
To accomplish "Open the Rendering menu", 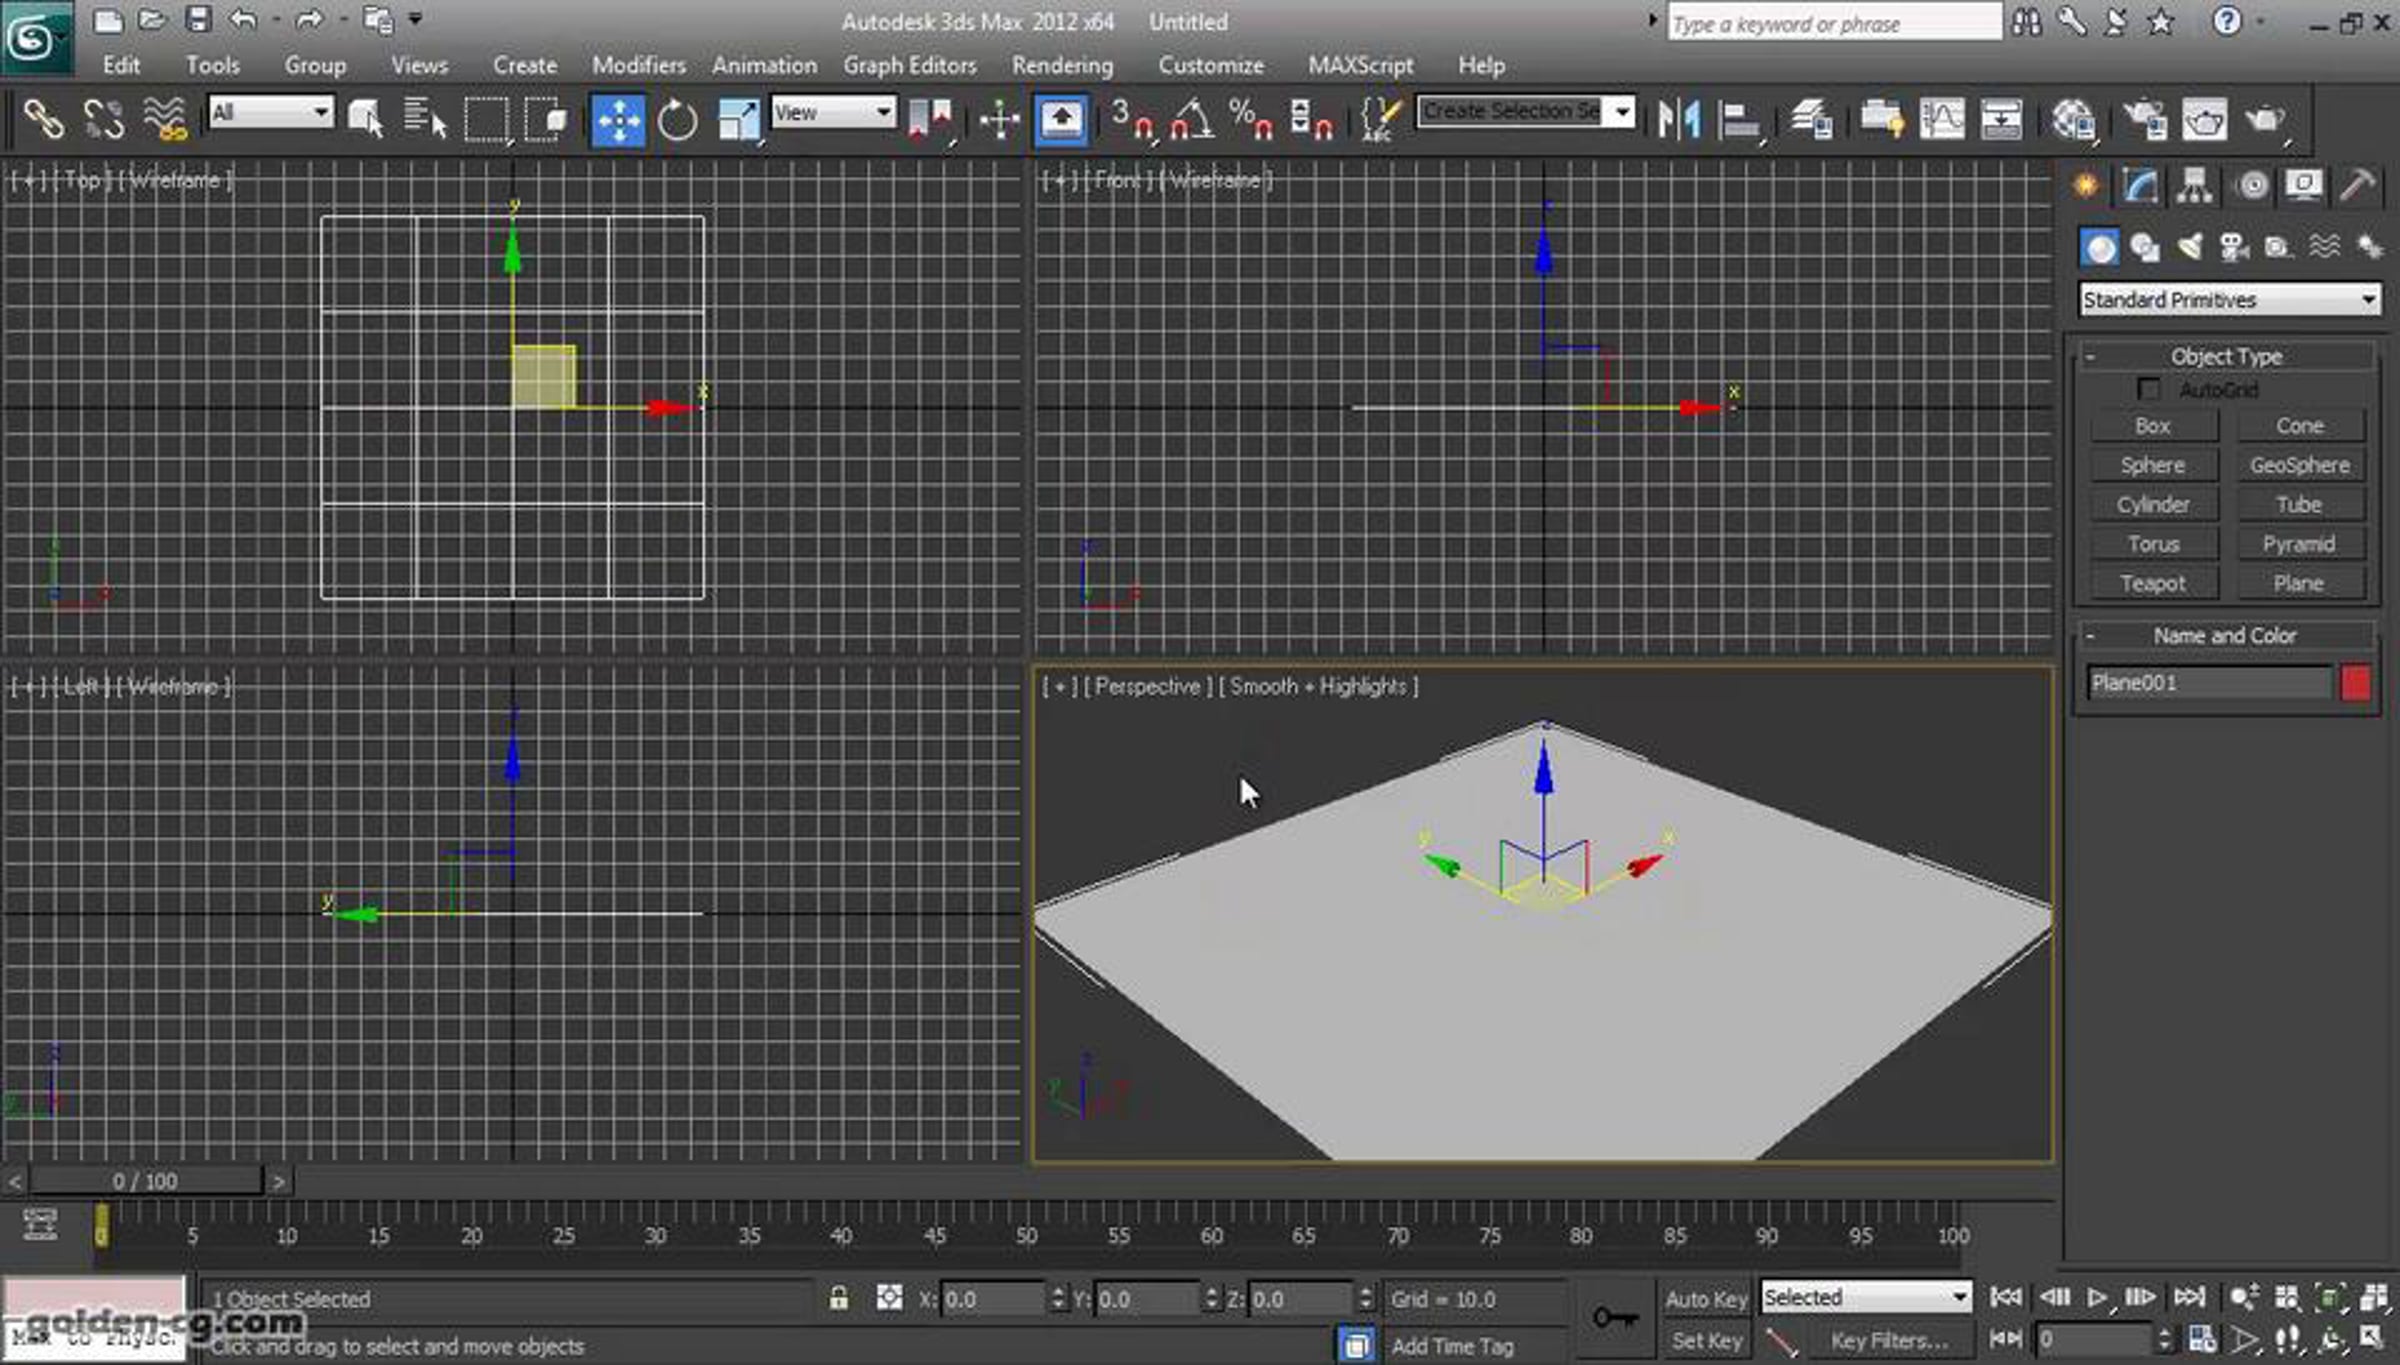I will tap(1062, 65).
